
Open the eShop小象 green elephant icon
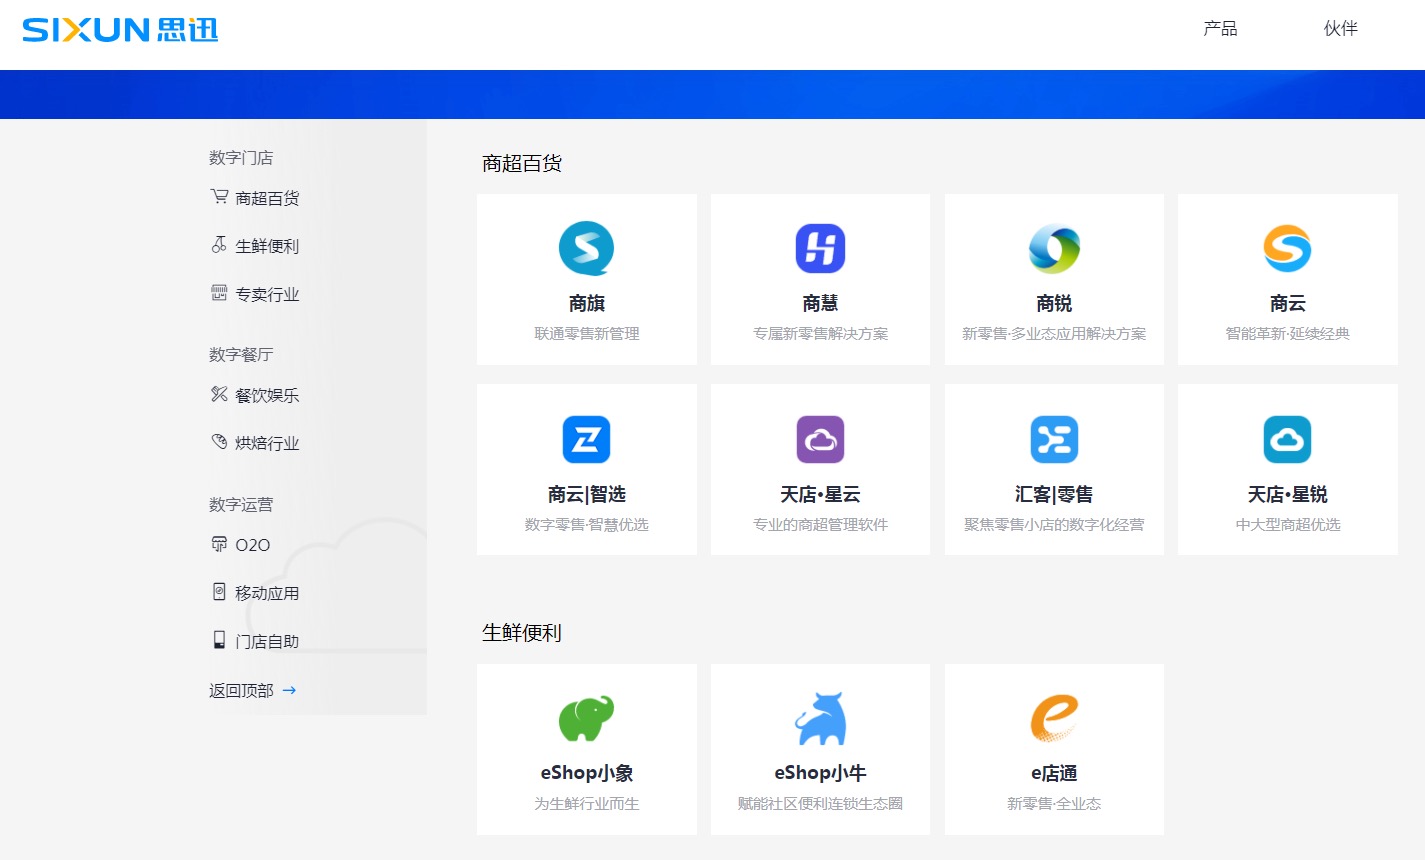[x=587, y=718]
